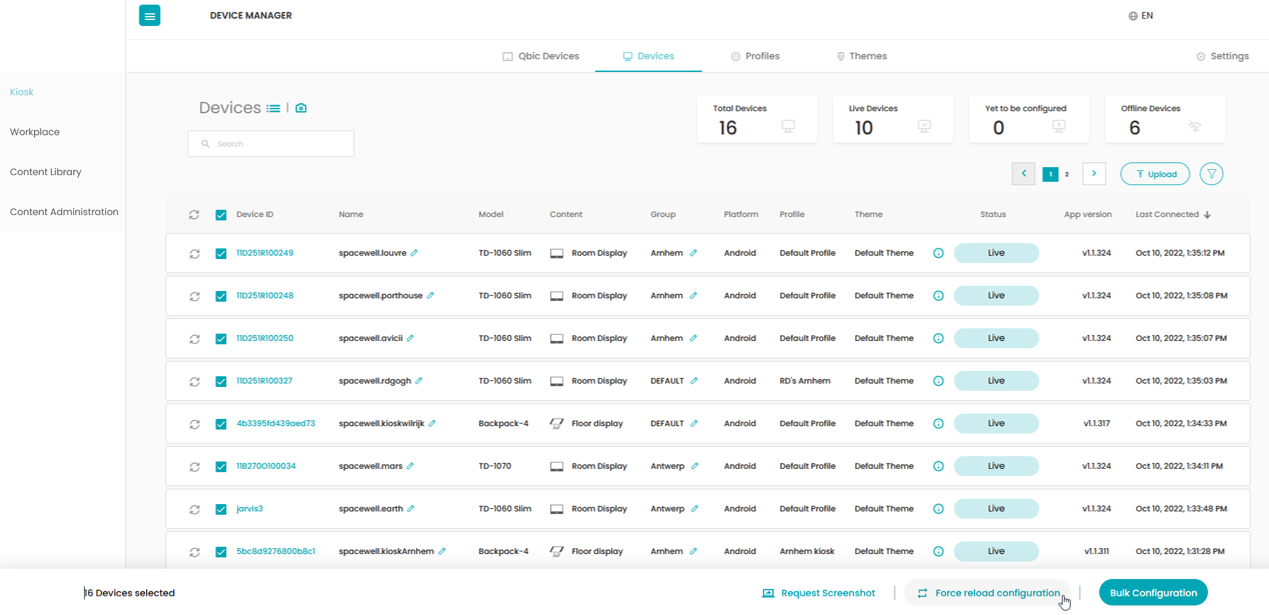Show info icon for the spacewell.mars row
The width and height of the screenshot is (1269, 615).
(938, 466)
